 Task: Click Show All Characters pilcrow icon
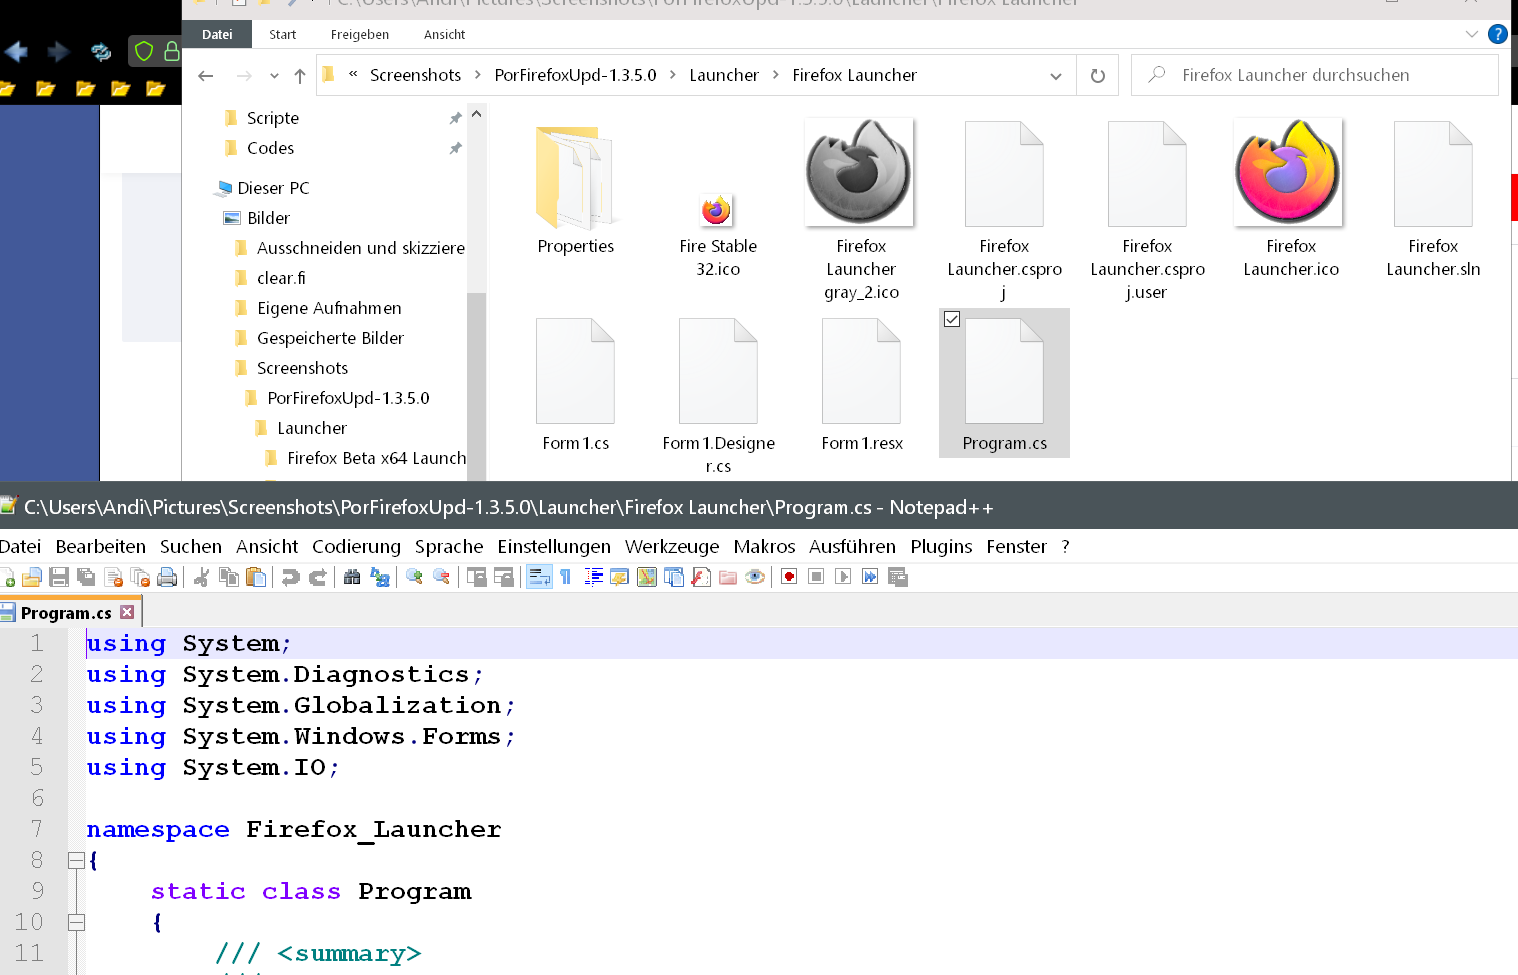point(565,577)
